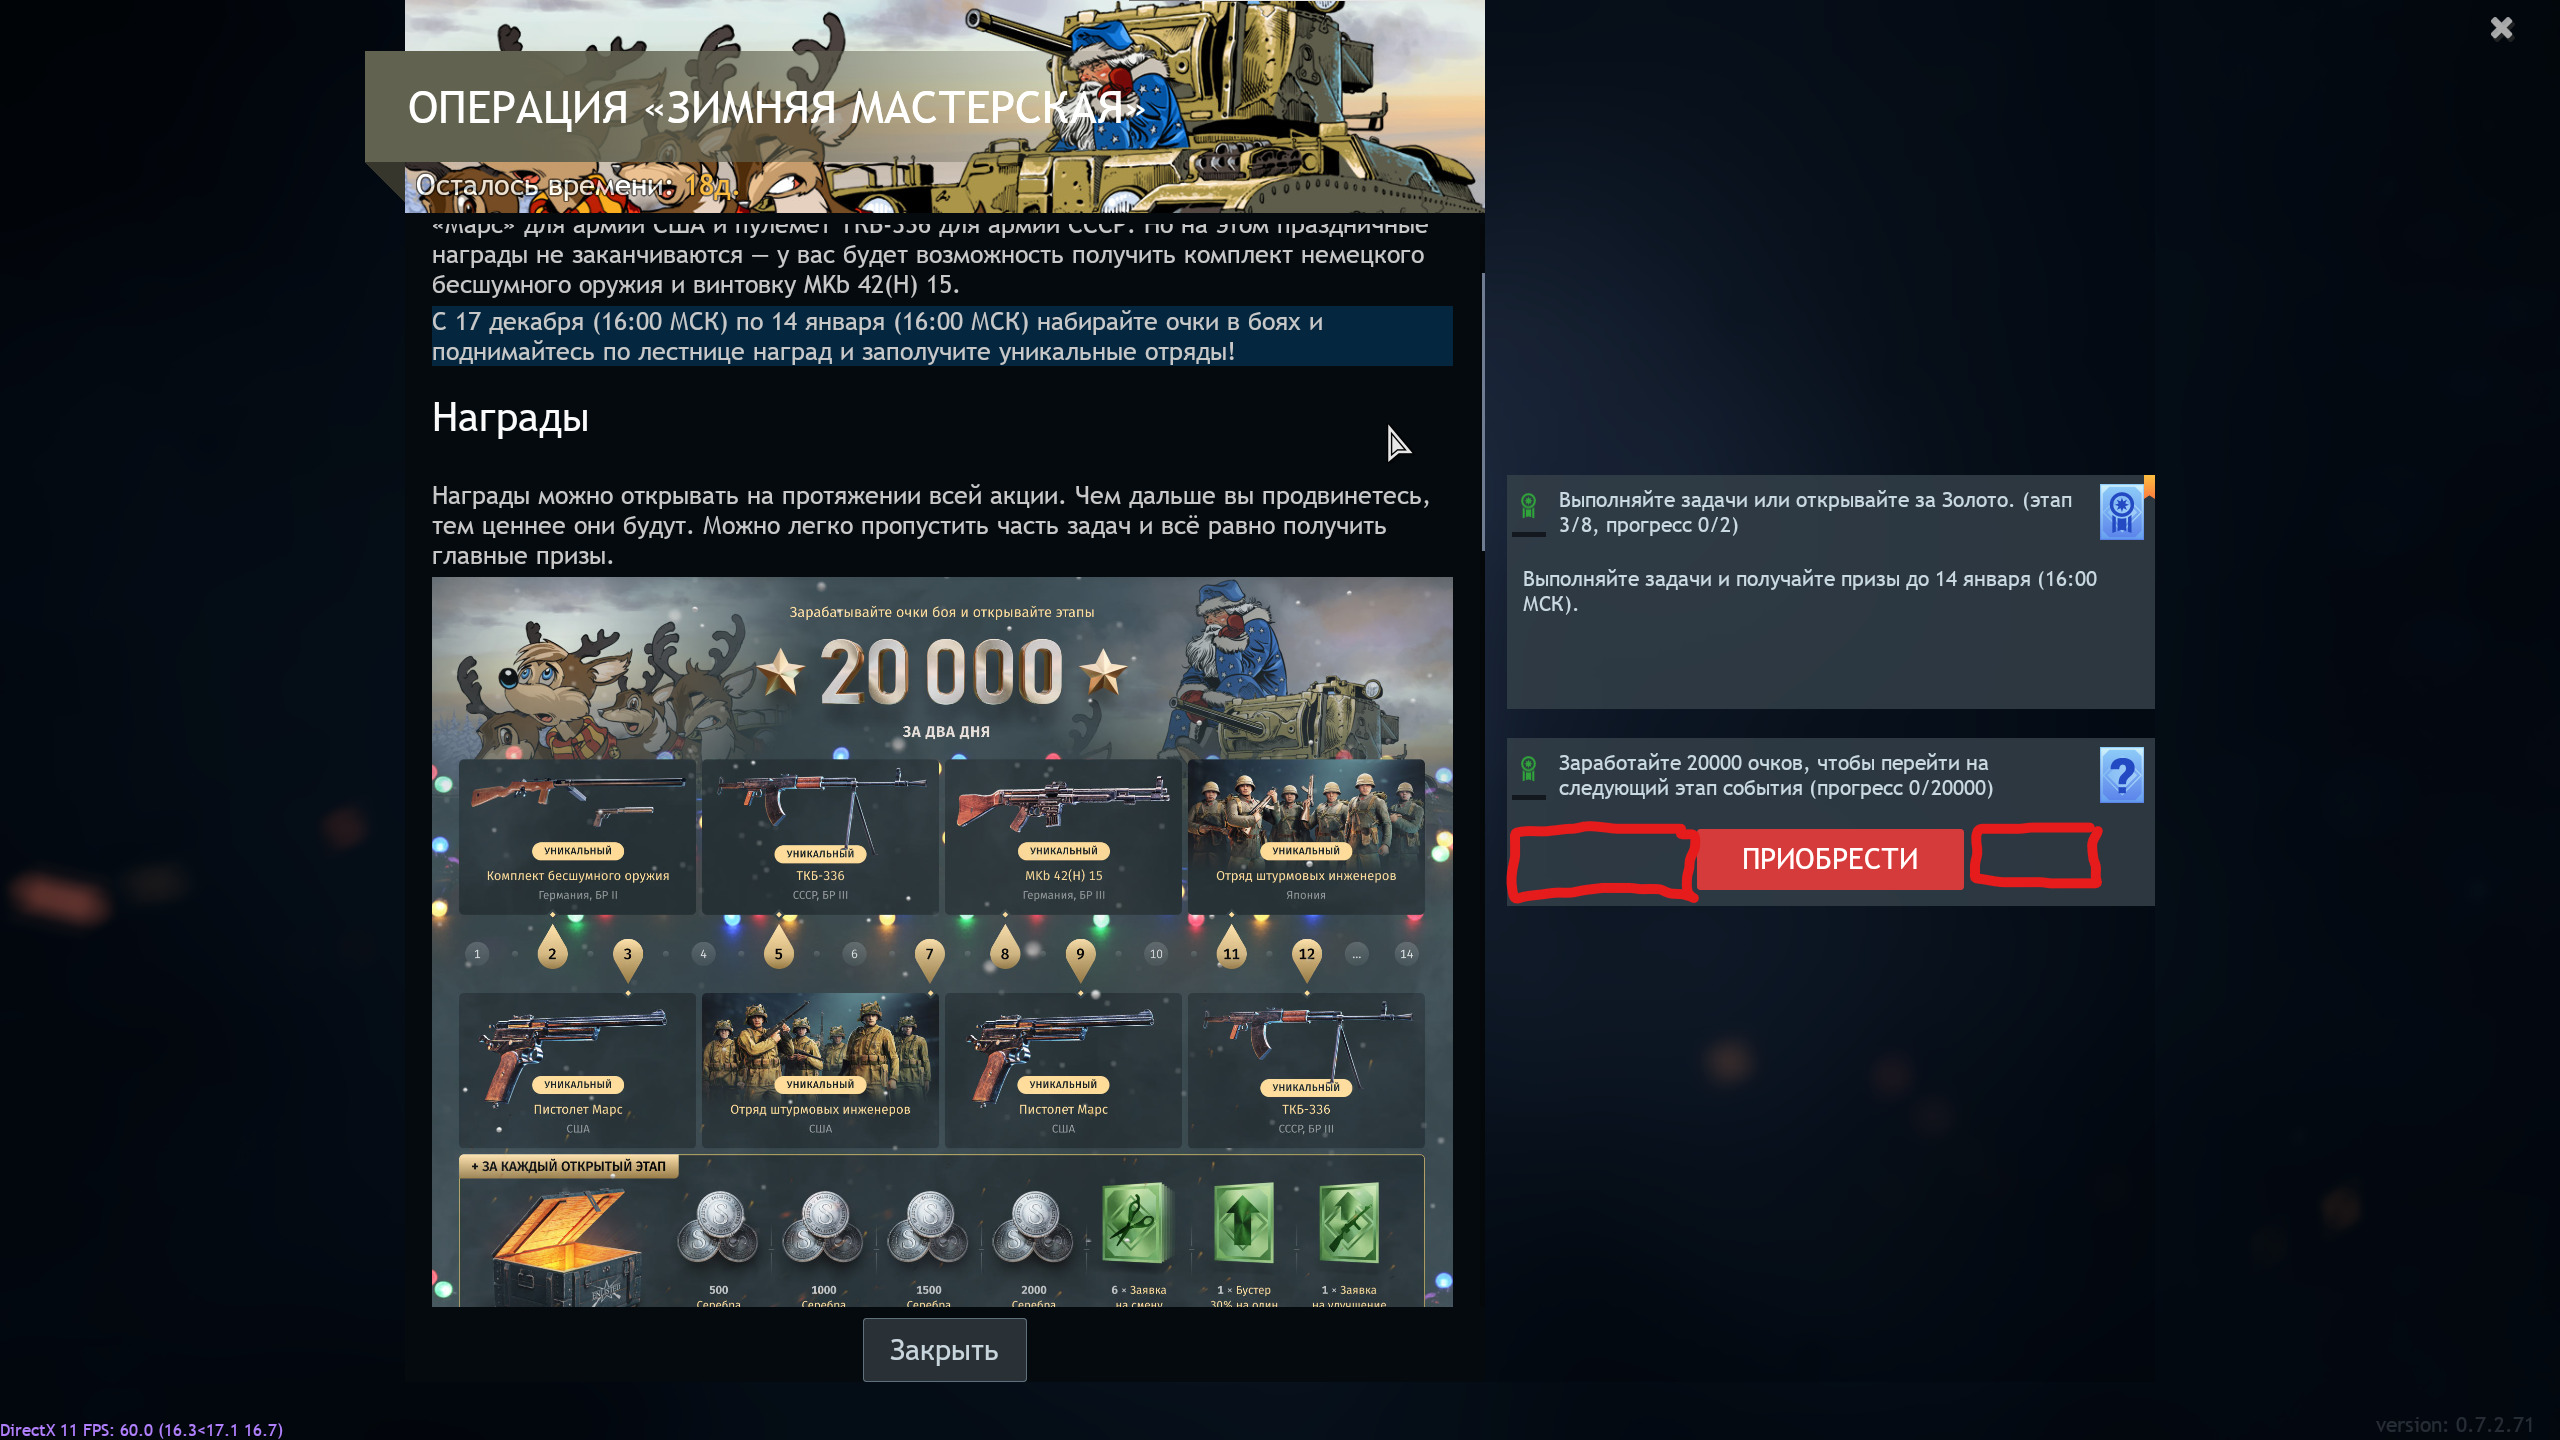Open the МКb 42(H) 15 rifle reward card

[1063, 837]
